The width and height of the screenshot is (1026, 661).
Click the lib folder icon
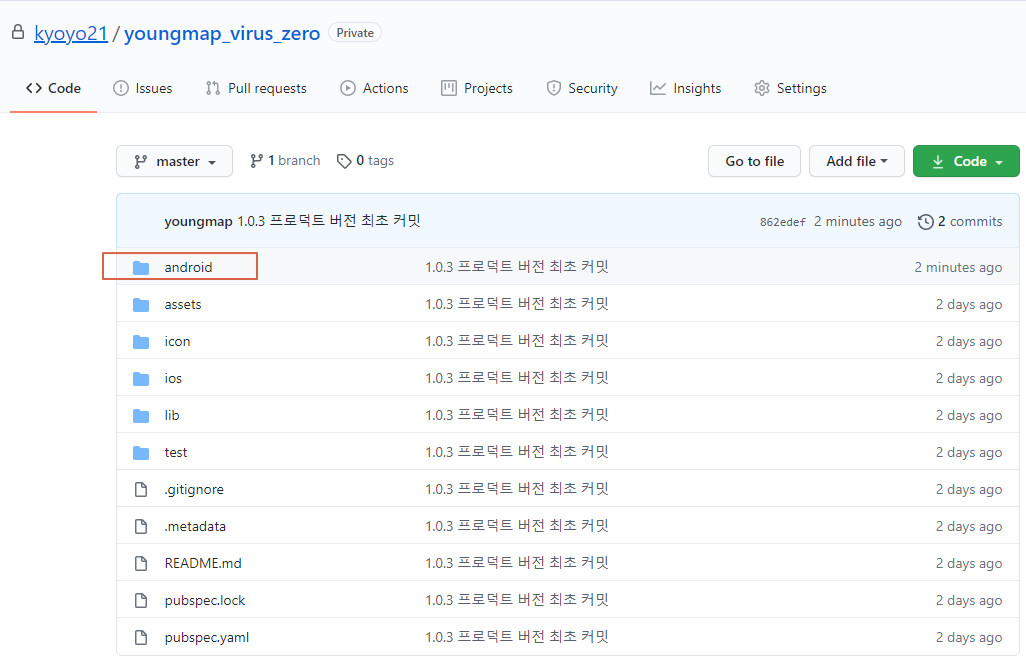(x=141, y=416)
